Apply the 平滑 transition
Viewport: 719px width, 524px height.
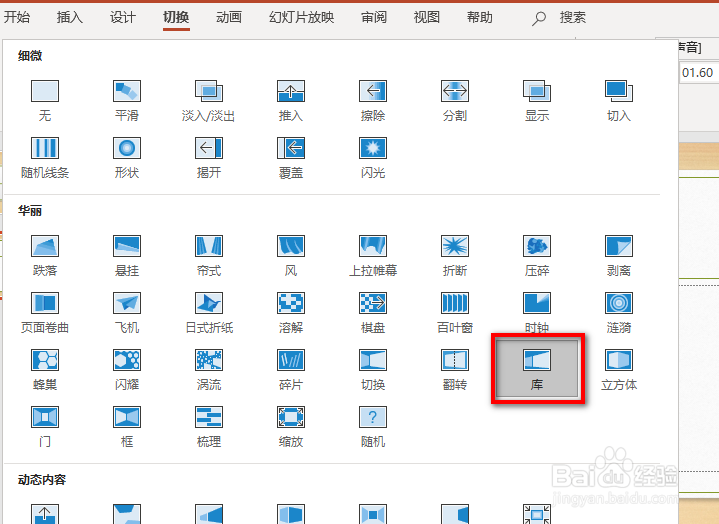click(127, 101)
